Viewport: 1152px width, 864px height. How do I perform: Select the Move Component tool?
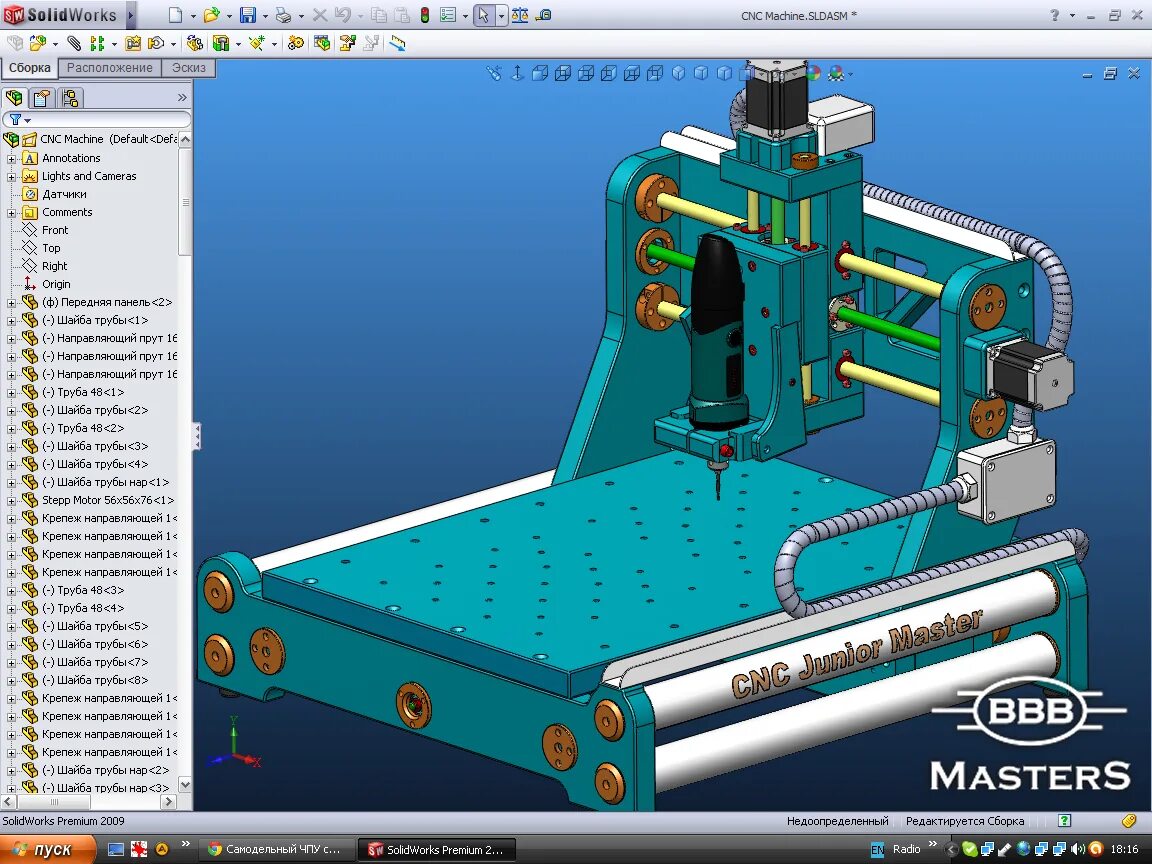pyautogui.click(x=156, y=43)
